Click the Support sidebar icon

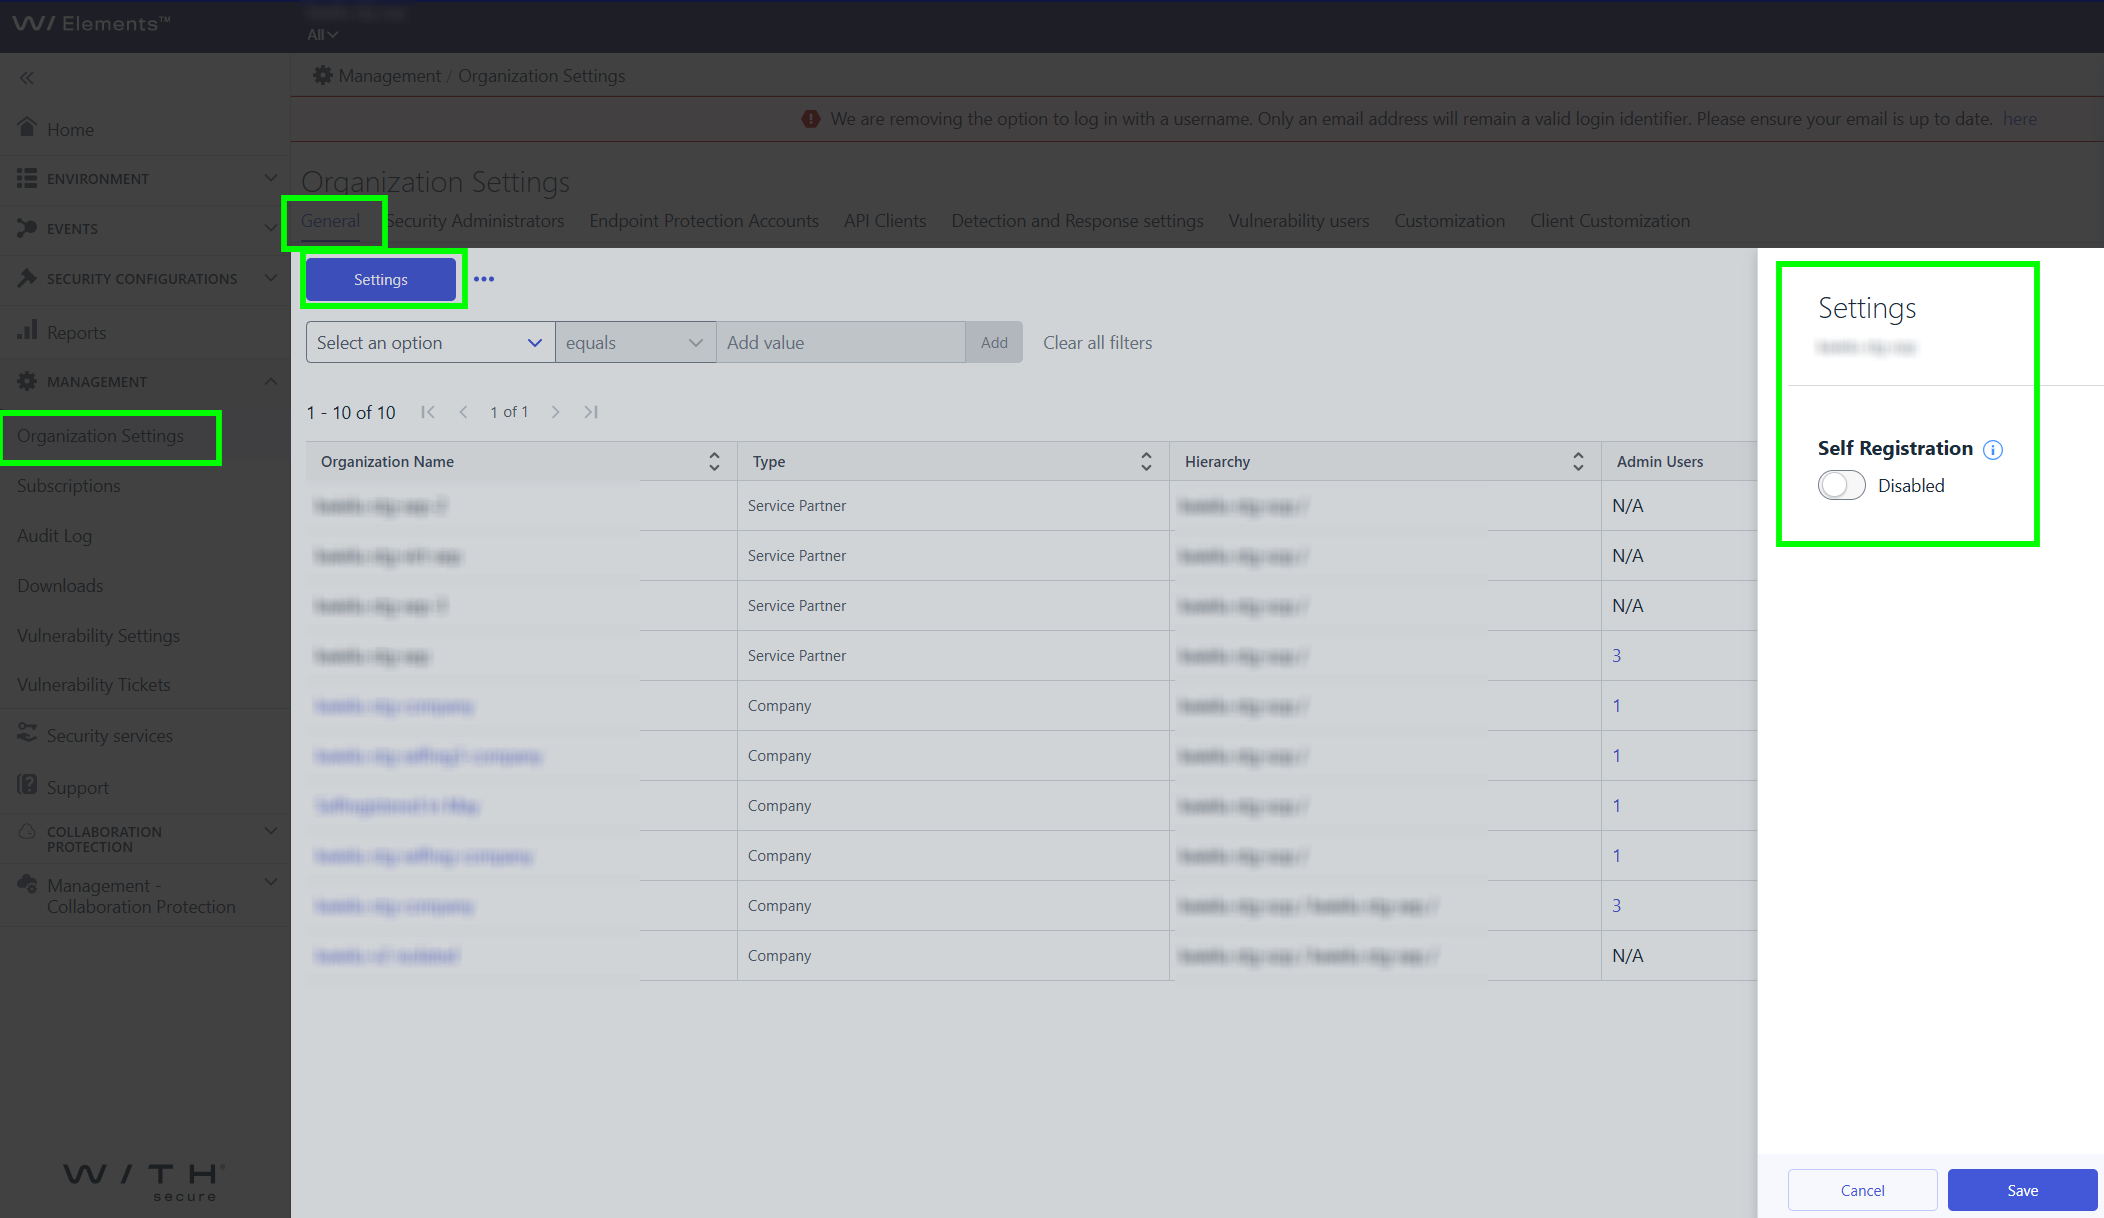pos(27,785)
